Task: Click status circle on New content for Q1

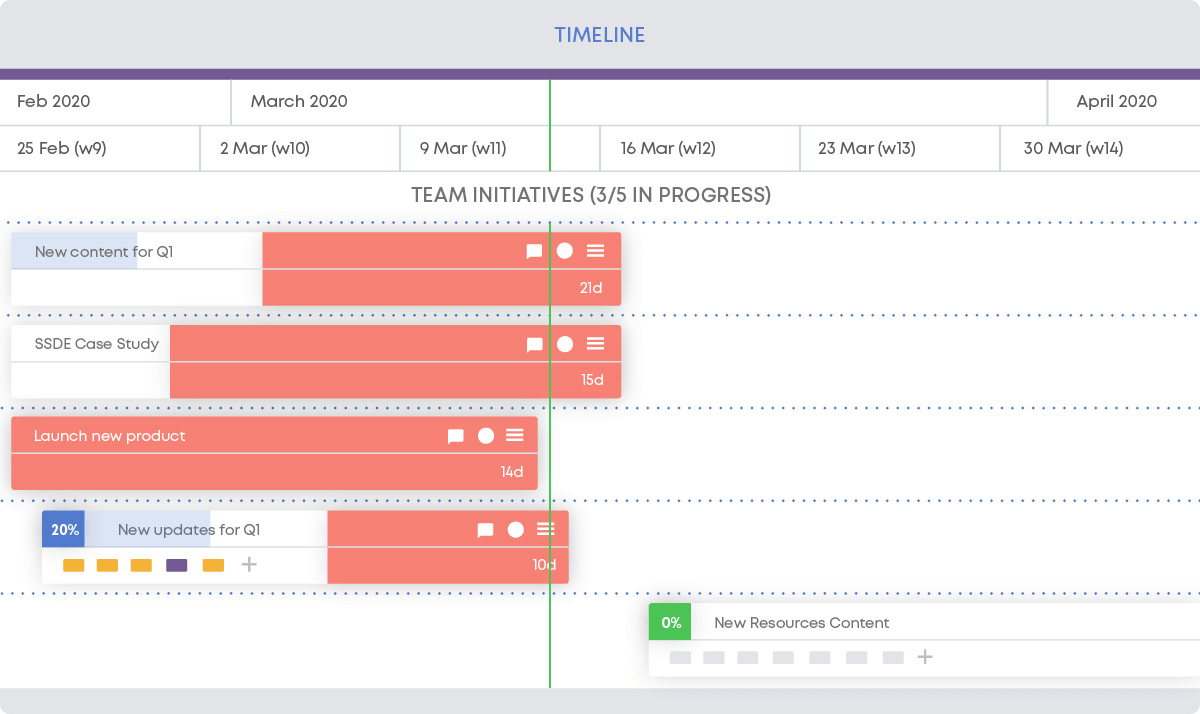Action: point(565,251)
